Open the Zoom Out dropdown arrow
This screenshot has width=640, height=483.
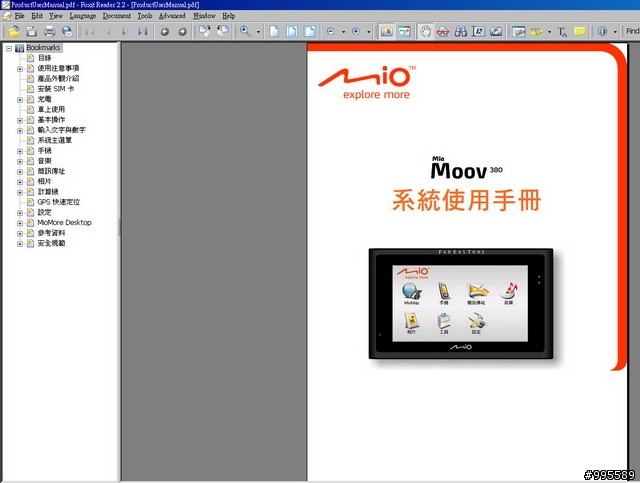pyautogui.click(x=343, y=32)
